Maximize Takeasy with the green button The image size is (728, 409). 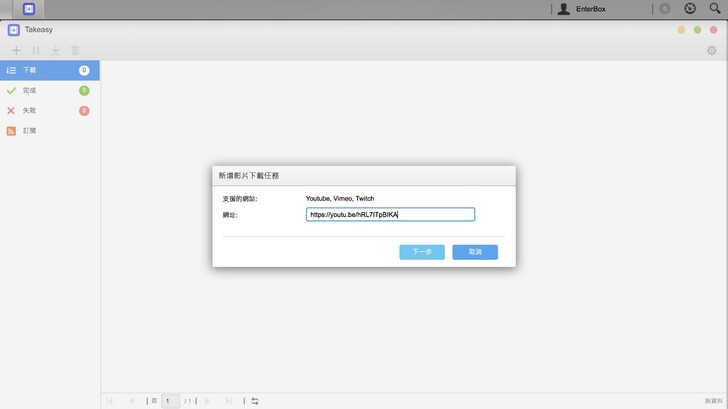click(697, 30)
